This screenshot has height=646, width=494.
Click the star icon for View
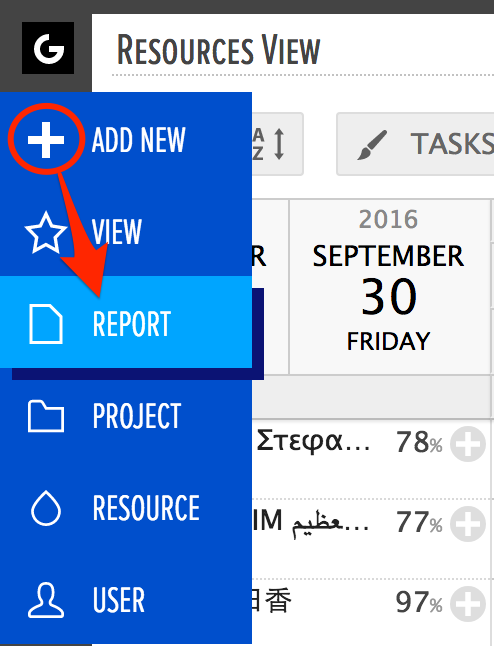click(x=46, y=232)
